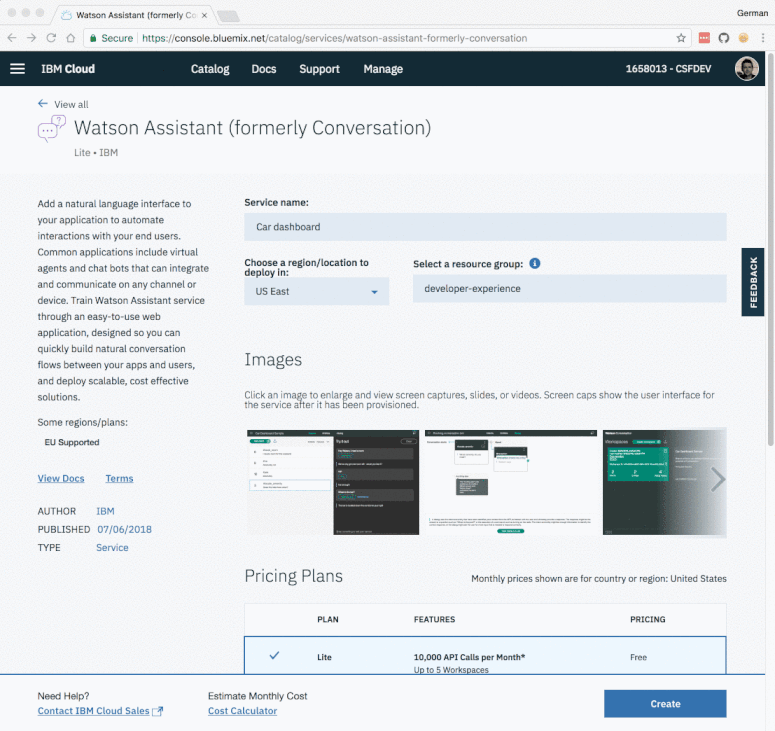Viewport: 775px width, 731px height.
Task: Open the Catalog menu
Action: point(210,69)
